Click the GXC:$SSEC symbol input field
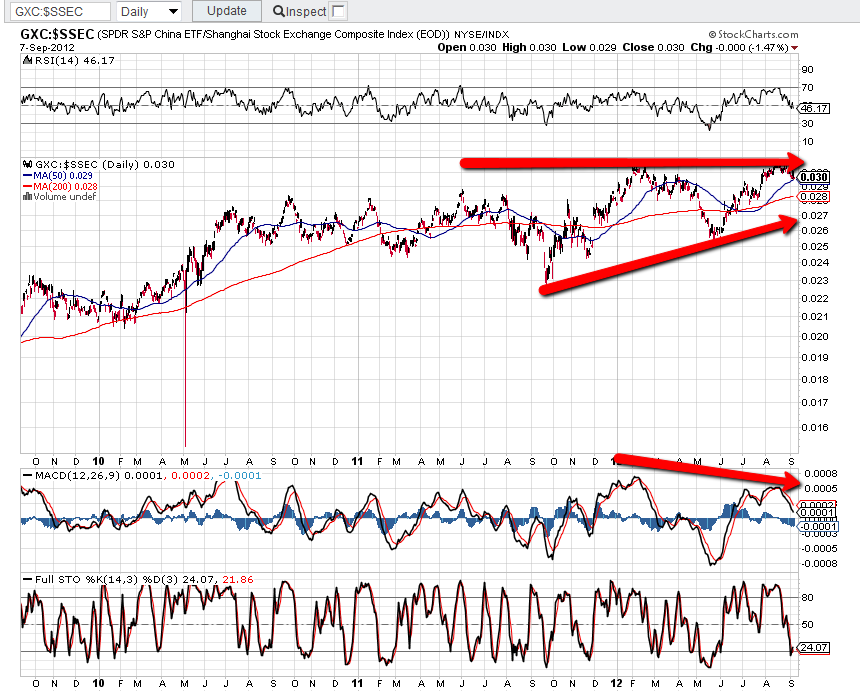 tap(60, 12)
